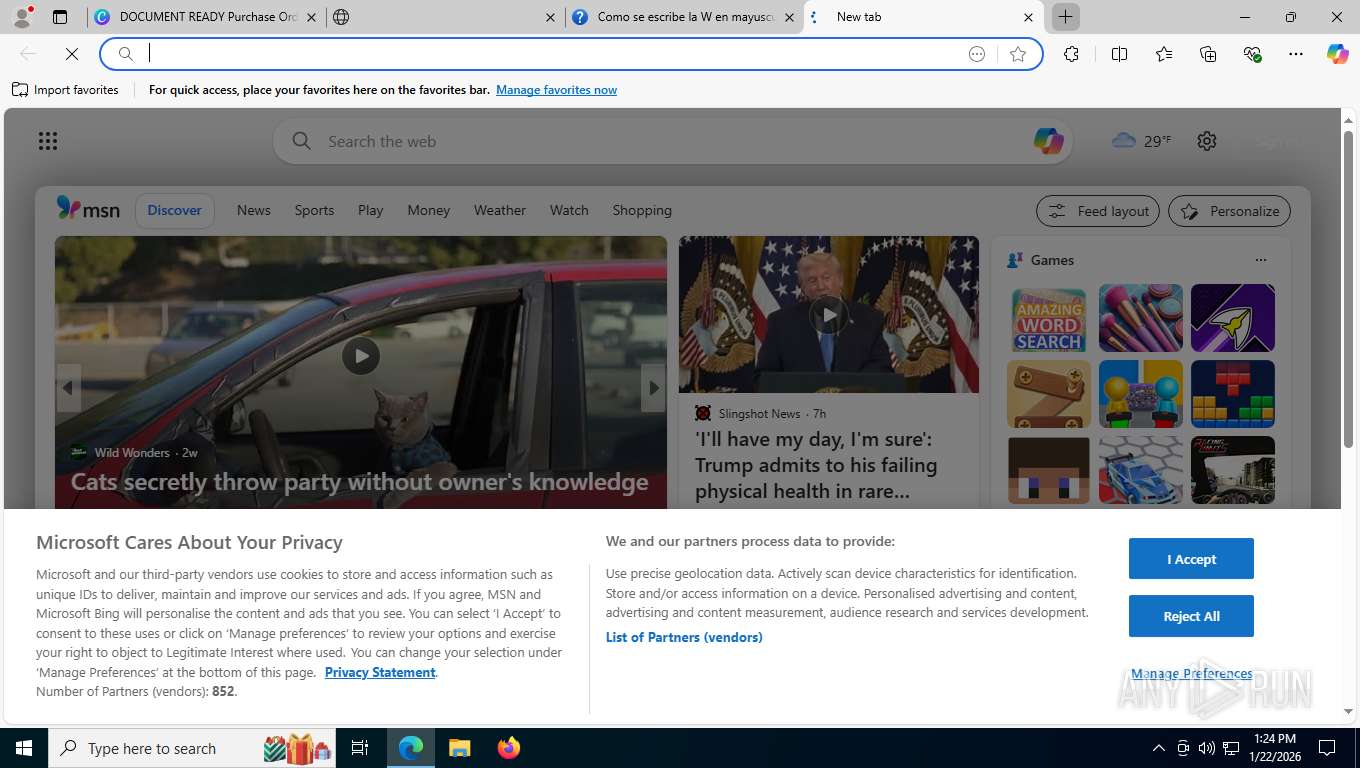Select the News menu item
Image resolution: width=1360 pixels, height=768 pixels.
[x=254, y=210]
